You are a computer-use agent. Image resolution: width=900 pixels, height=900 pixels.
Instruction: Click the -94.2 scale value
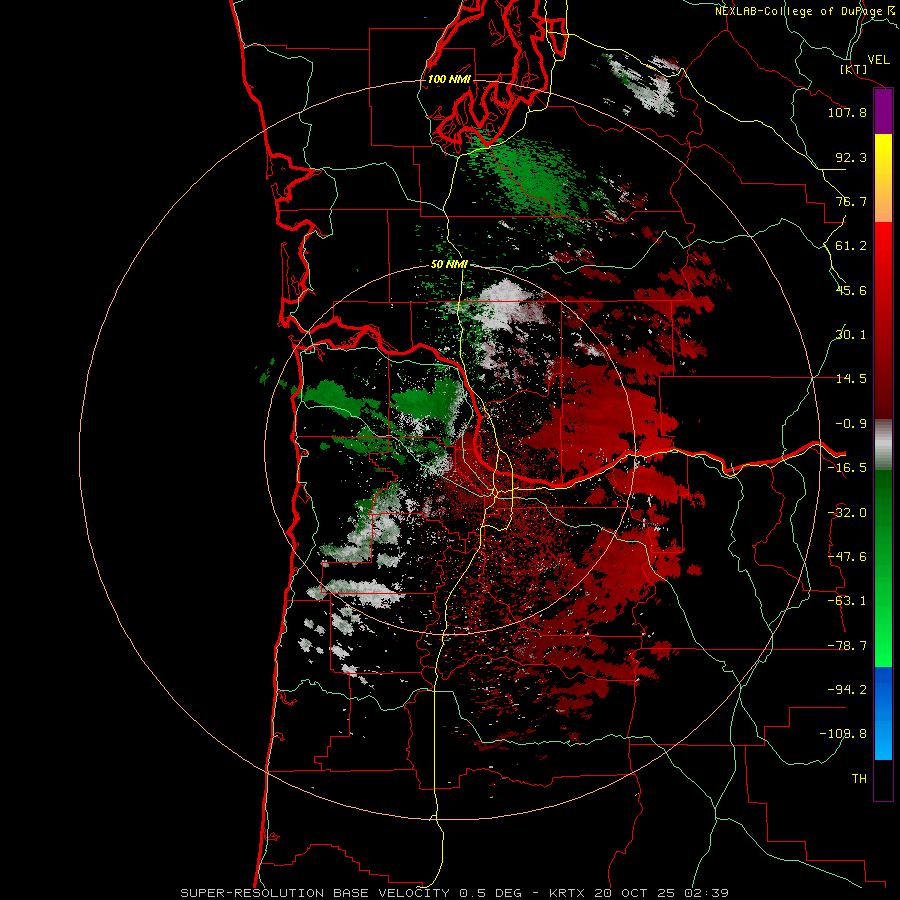847,689
